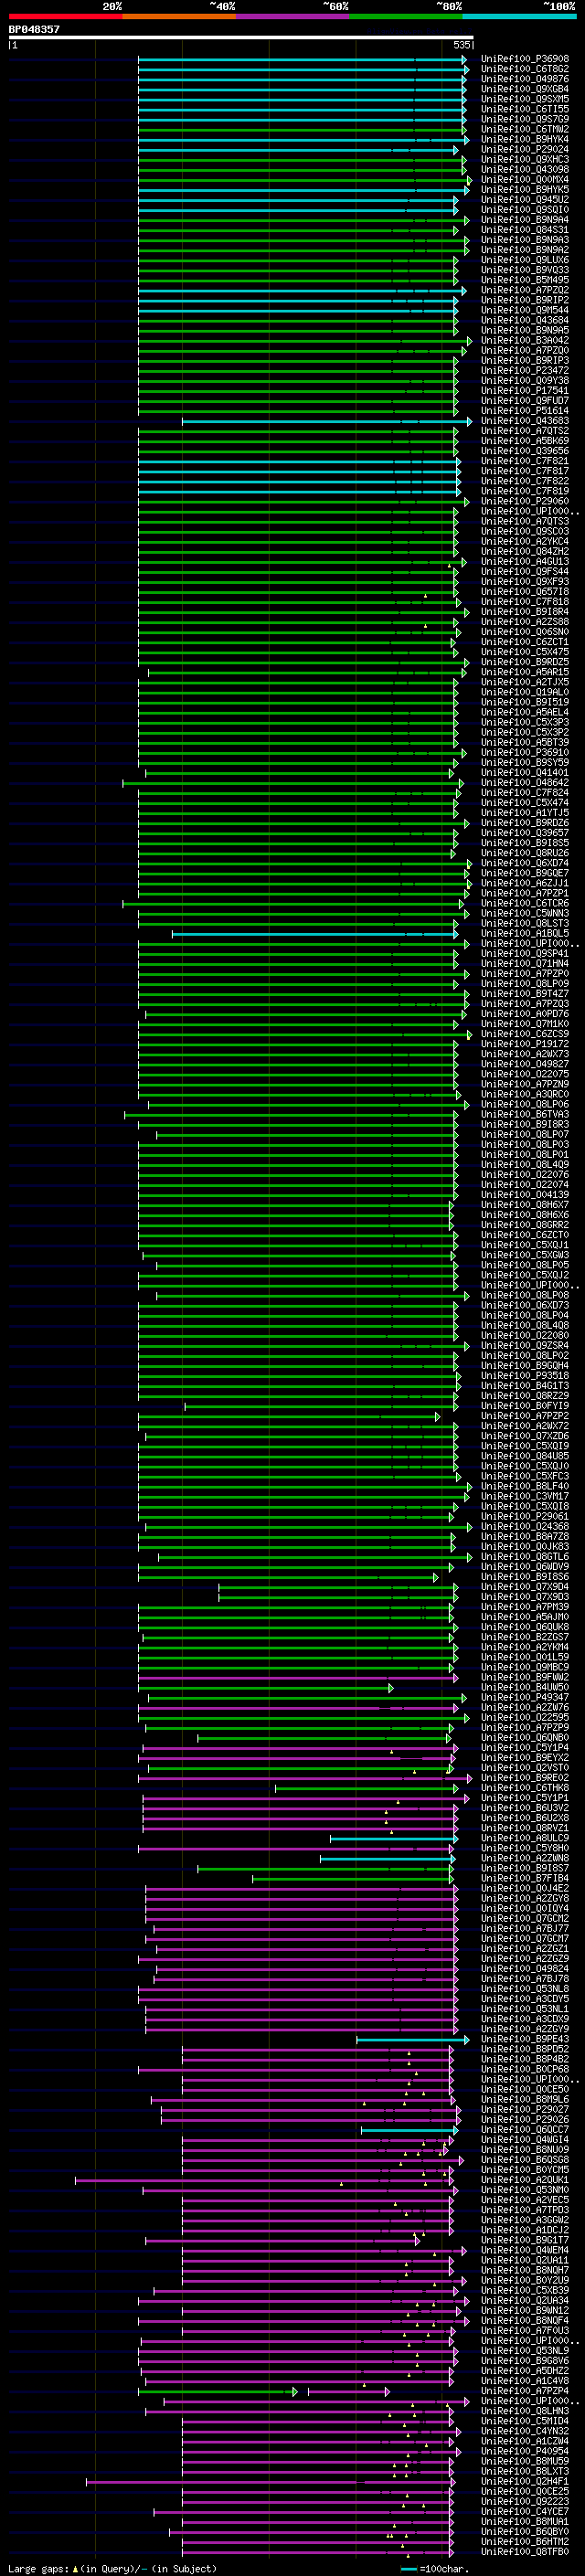Select the UniRef100_Q9ZSR4 label
The width and height of the screenshot is (585, 2576).
click(x=525, y=1345)
